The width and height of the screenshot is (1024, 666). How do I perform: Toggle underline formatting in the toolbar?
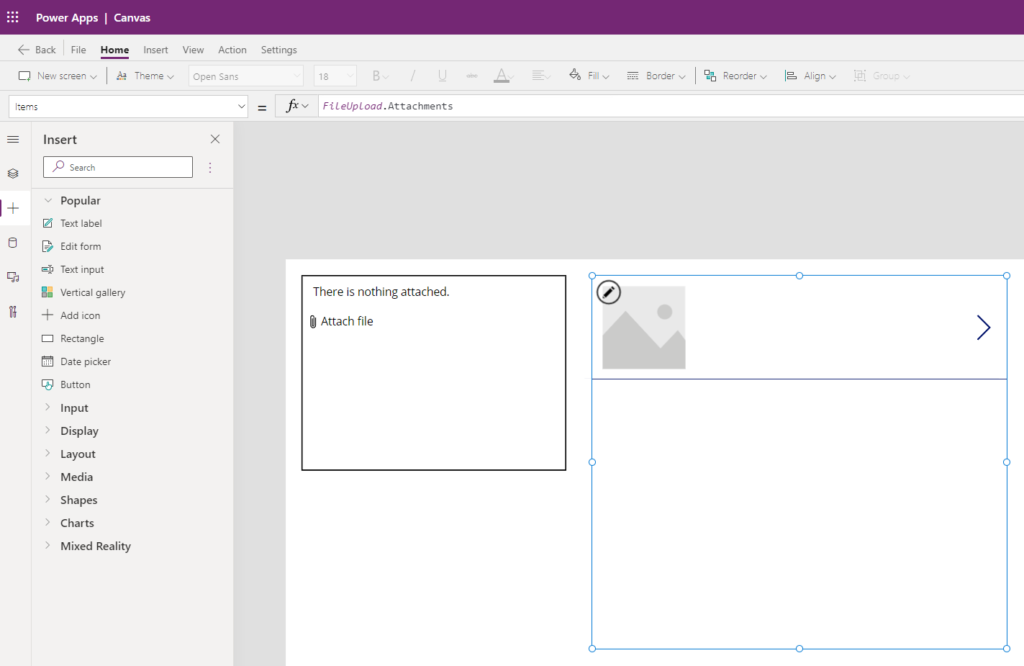441,75
